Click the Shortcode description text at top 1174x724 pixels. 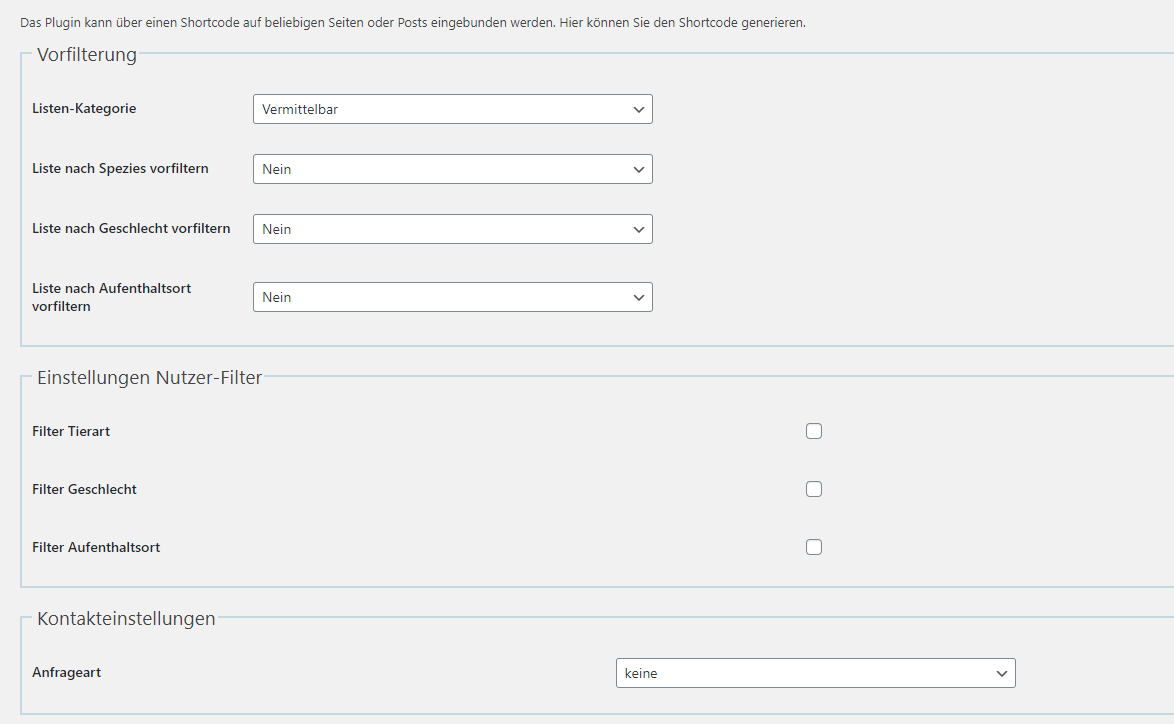click(x=413, y=22)
